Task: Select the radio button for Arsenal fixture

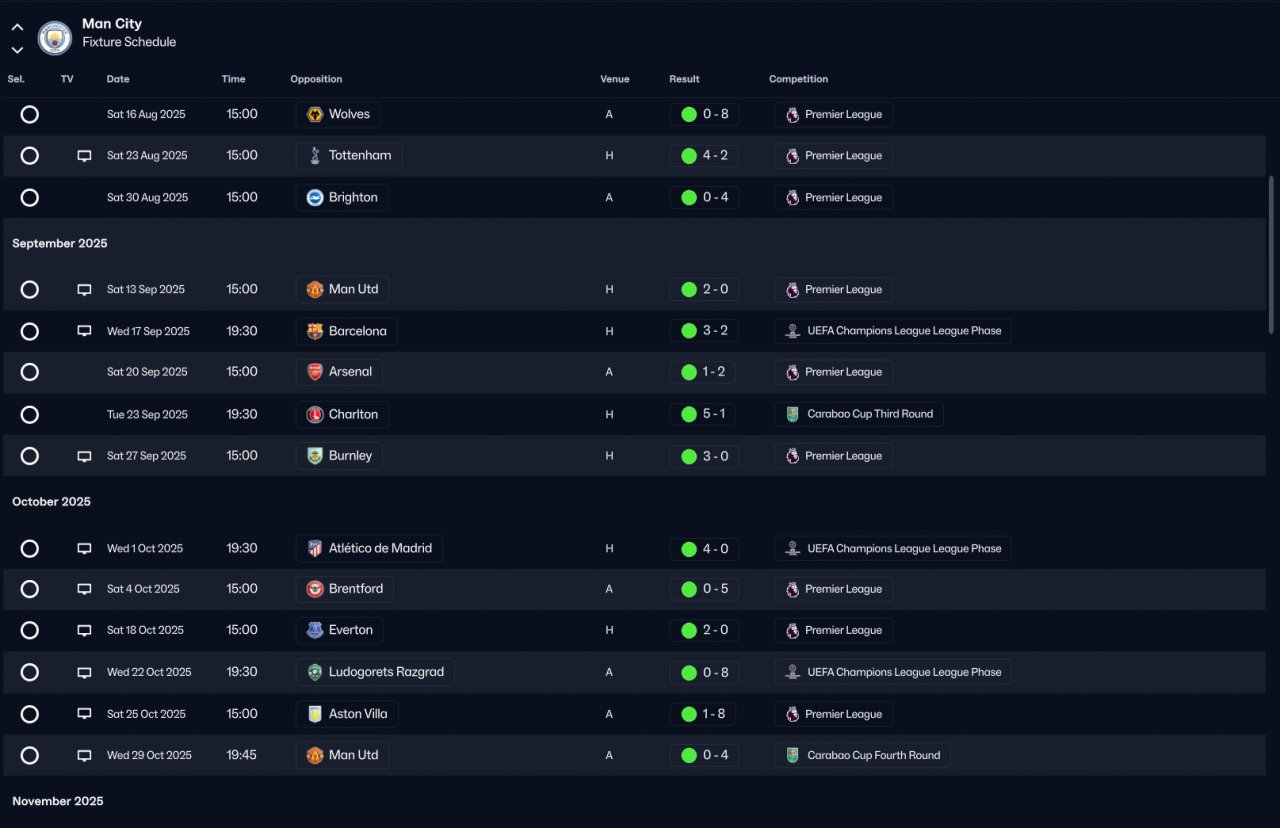Action: point(30,372)
